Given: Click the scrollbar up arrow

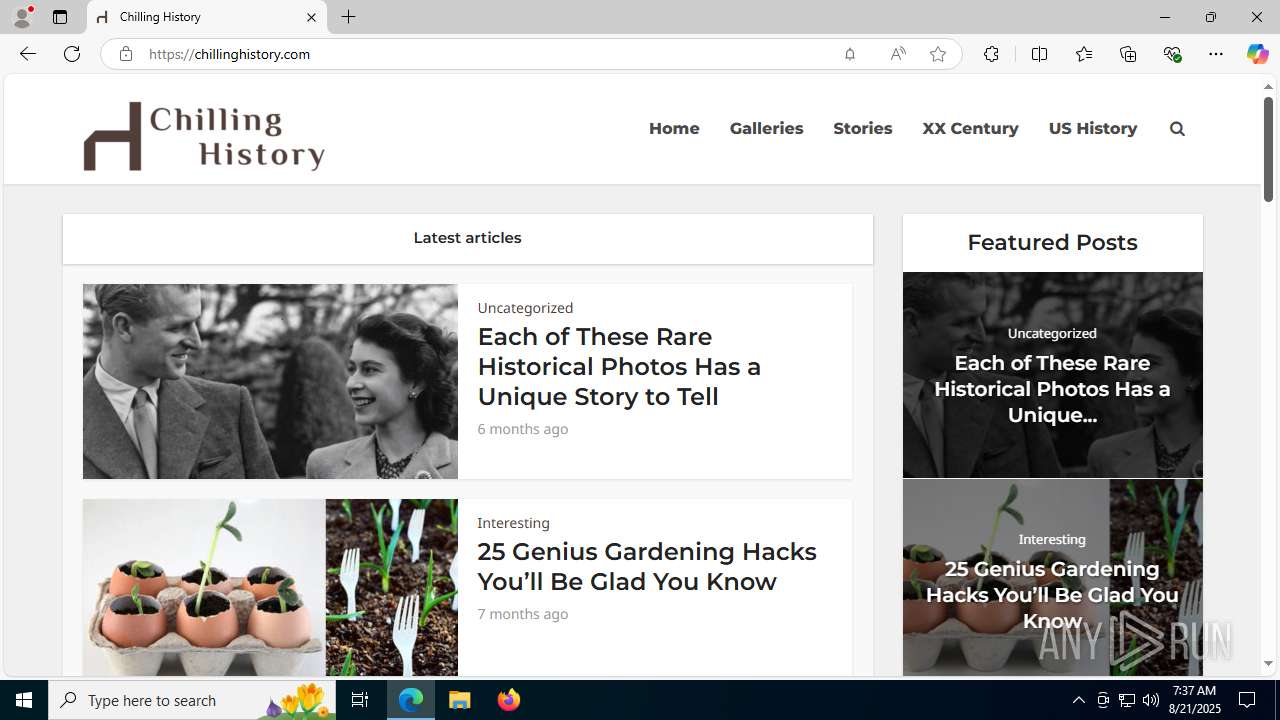Looking at the screenshot, I should click(x=1268, y=87).
